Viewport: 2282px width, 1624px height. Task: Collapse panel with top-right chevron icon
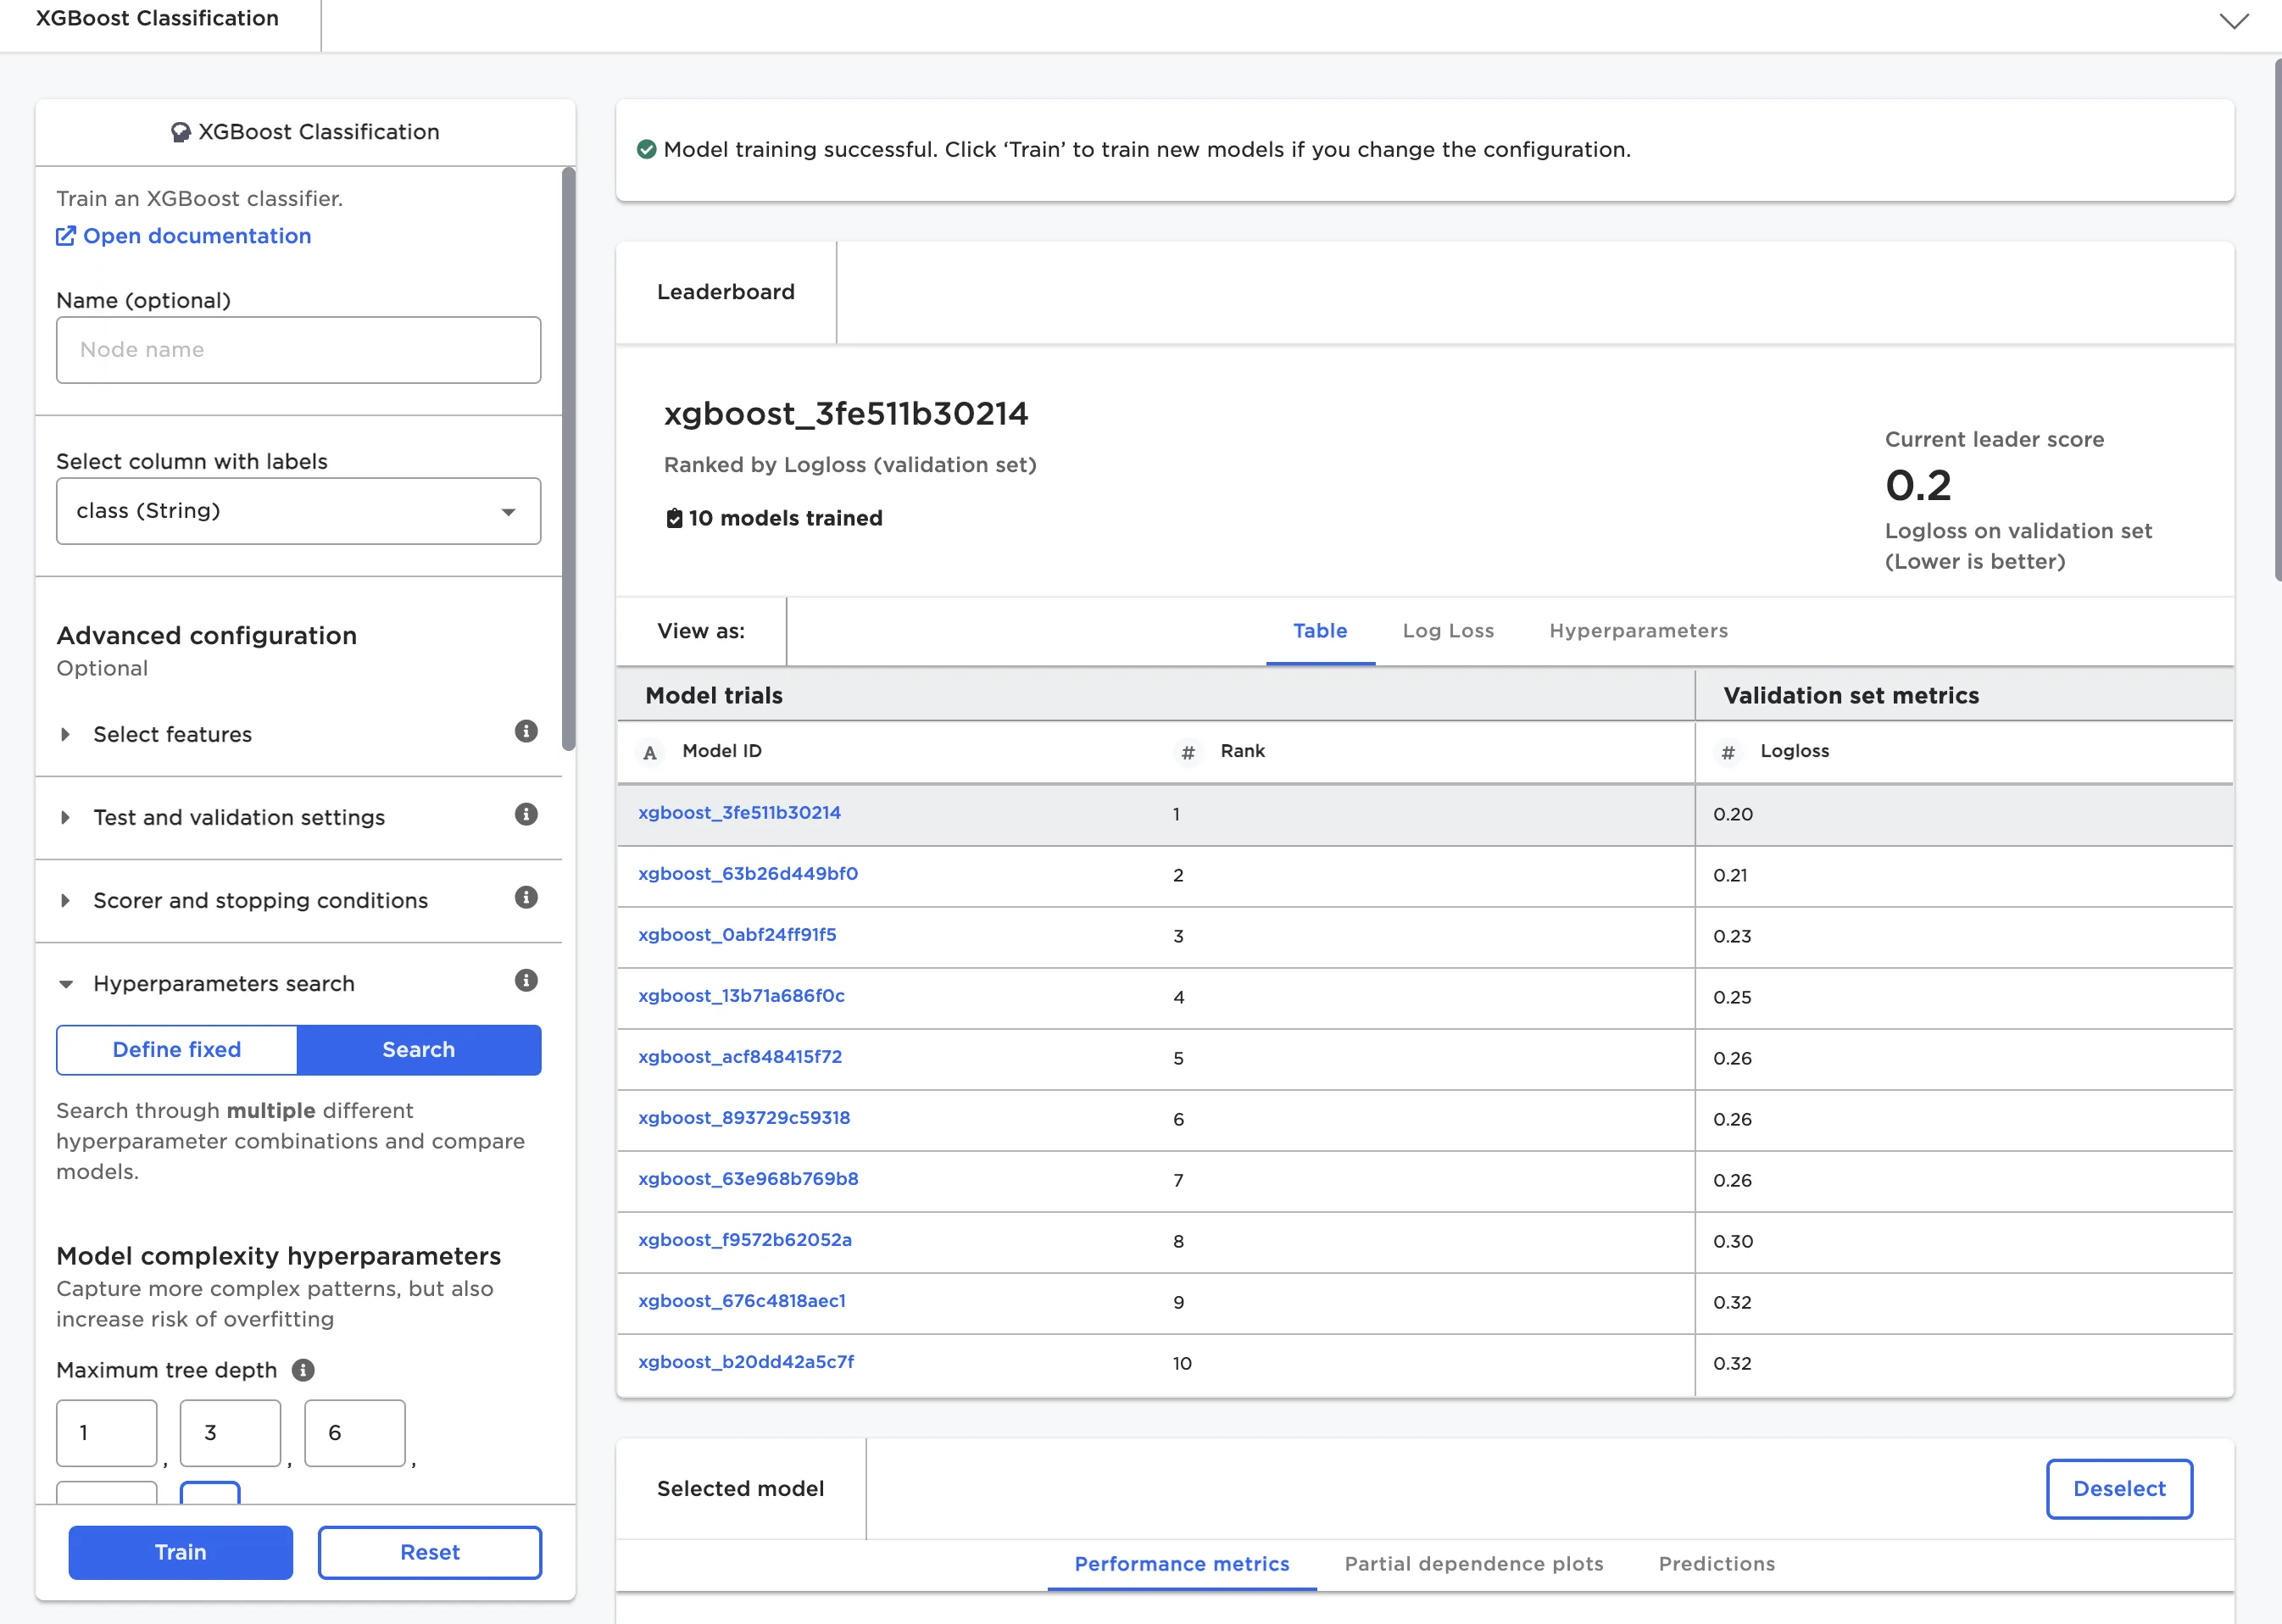point(2233,21)
